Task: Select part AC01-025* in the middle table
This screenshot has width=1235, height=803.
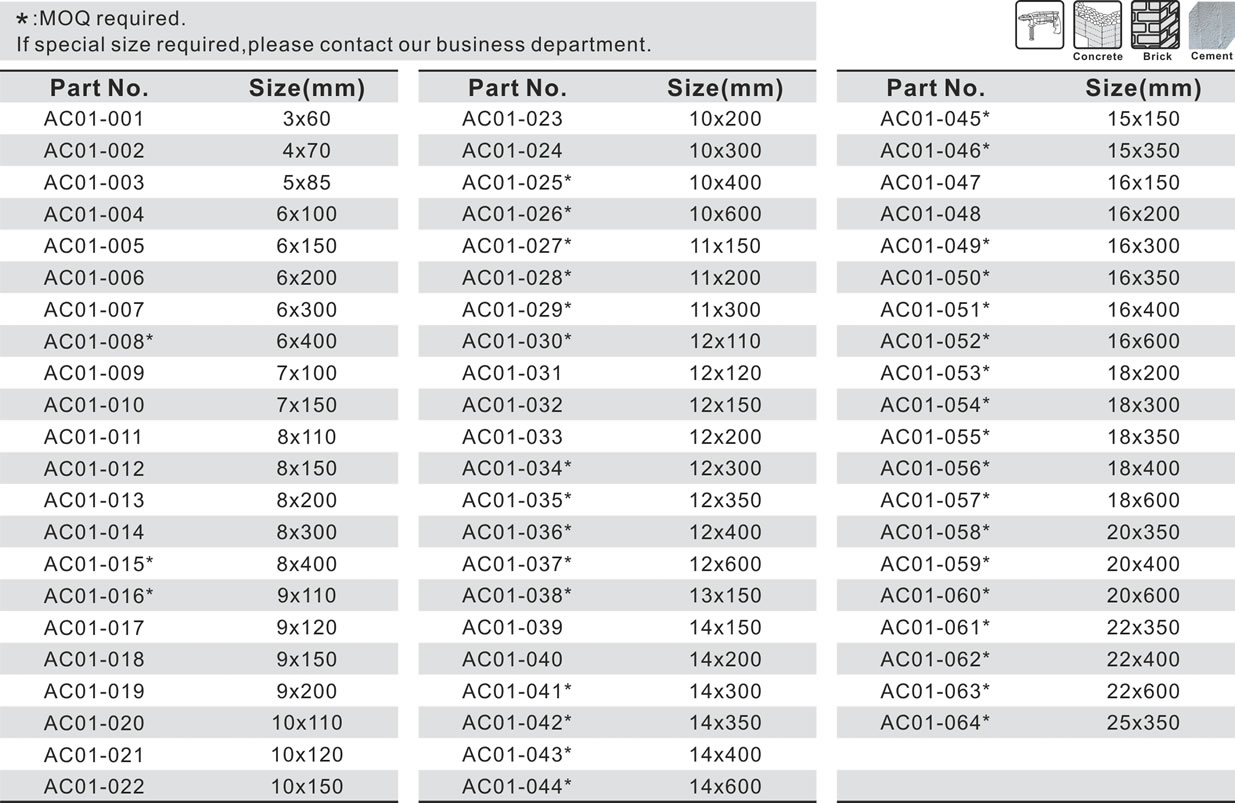Action: (517, 183)
